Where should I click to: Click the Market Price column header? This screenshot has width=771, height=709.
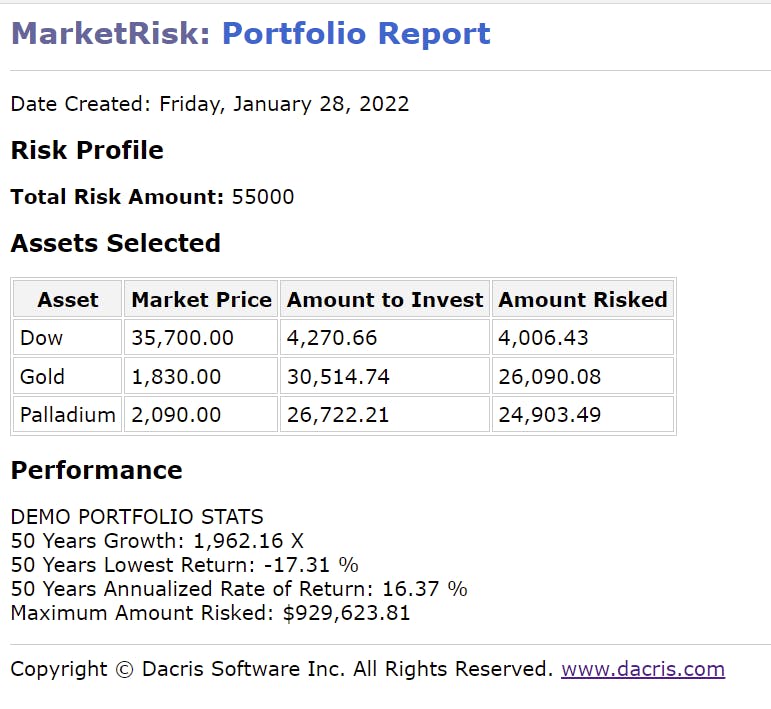201,299
